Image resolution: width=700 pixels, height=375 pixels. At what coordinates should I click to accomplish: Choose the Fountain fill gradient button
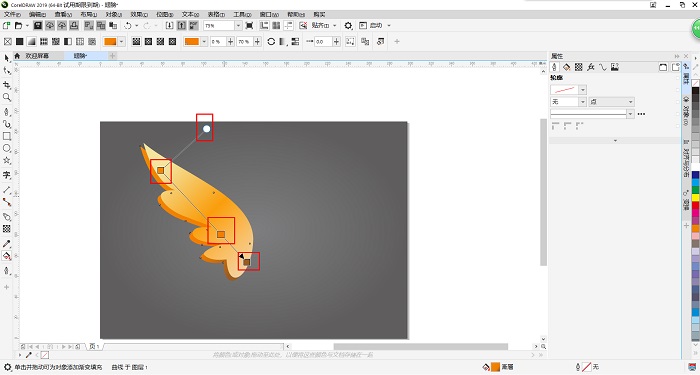(x=32, y=42)
